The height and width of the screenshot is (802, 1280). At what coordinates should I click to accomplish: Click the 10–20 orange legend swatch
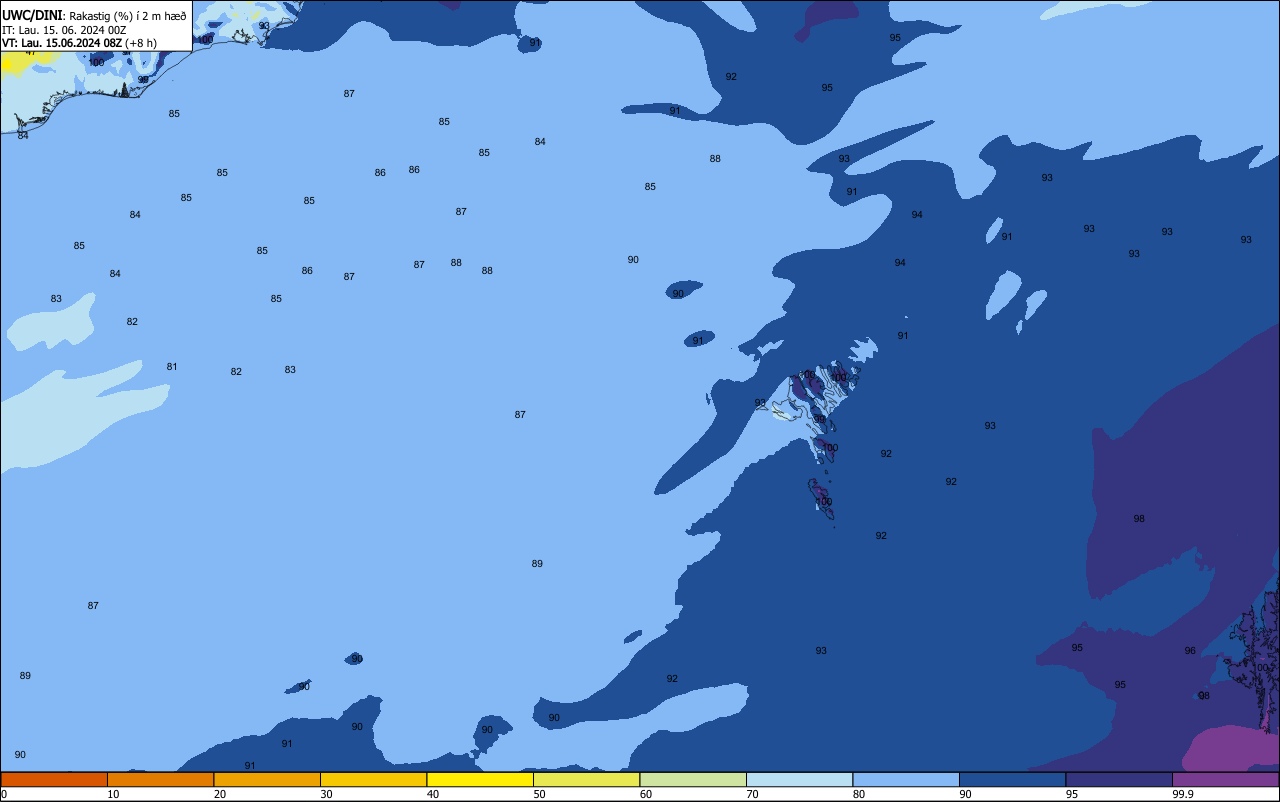(x=160, y=779)
